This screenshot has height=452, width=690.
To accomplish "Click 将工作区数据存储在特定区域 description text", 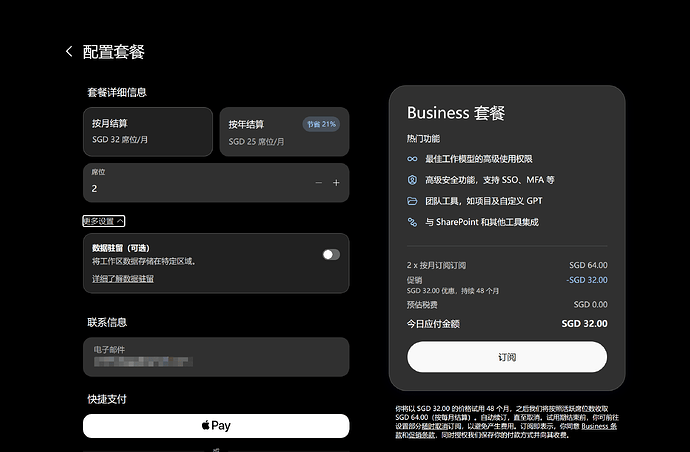I will coord(144,261).
